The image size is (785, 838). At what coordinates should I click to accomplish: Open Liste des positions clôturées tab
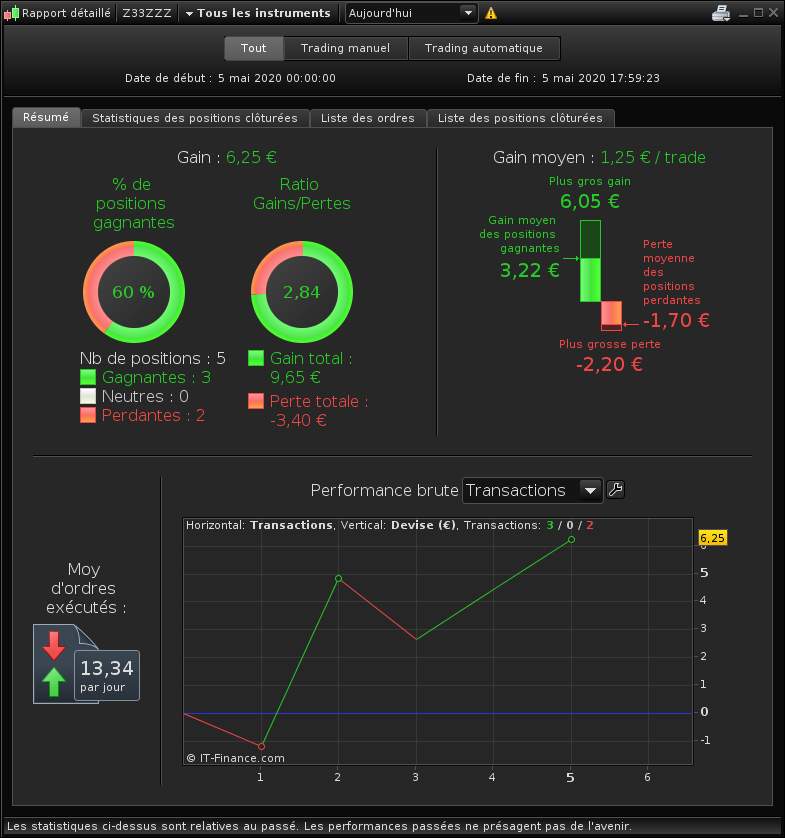520,118
